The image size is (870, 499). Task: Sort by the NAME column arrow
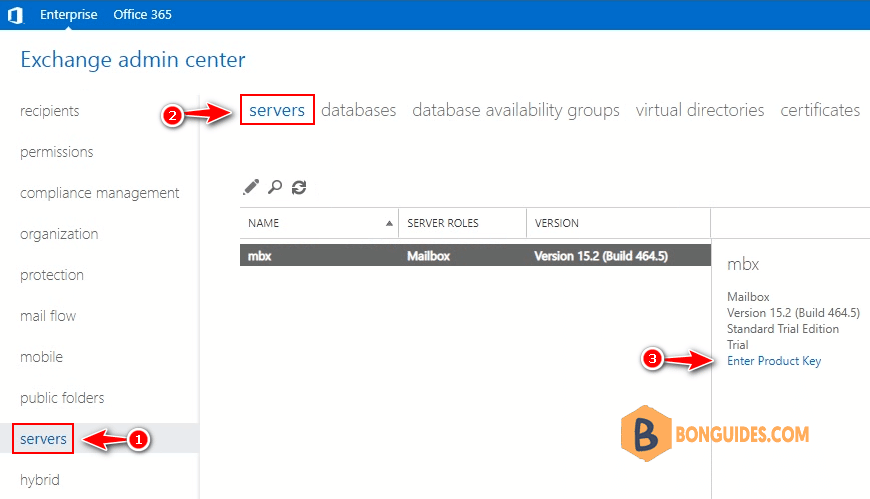(389, 223)
